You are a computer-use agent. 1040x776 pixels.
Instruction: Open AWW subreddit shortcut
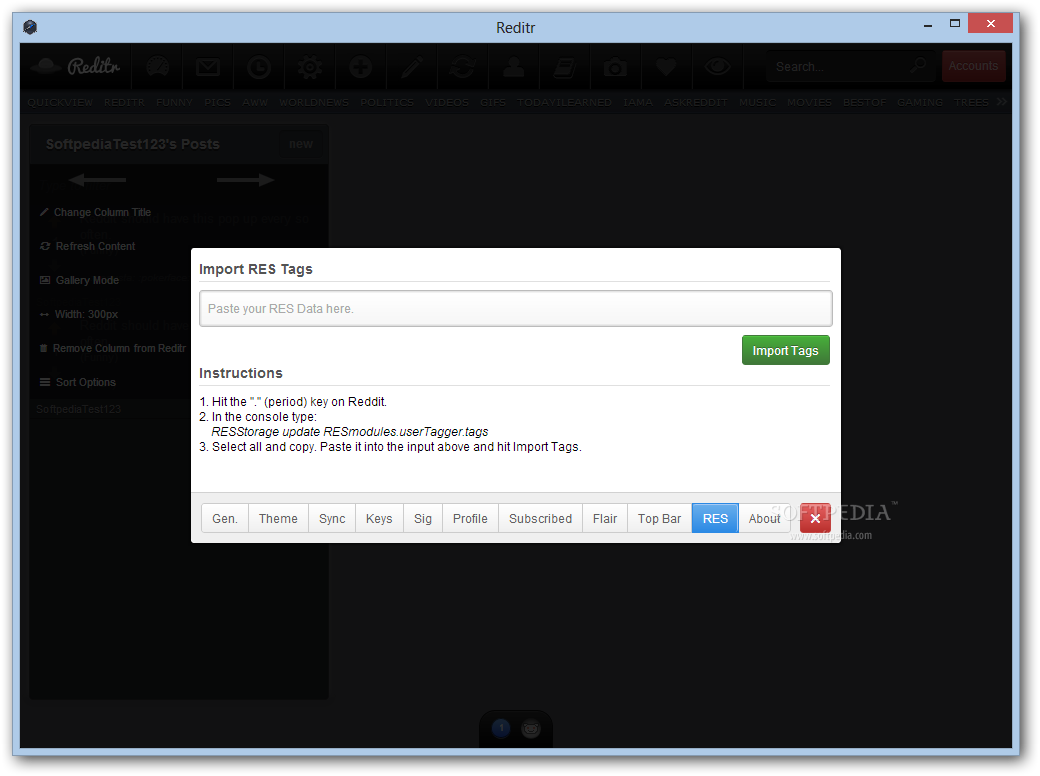(255, 102)
